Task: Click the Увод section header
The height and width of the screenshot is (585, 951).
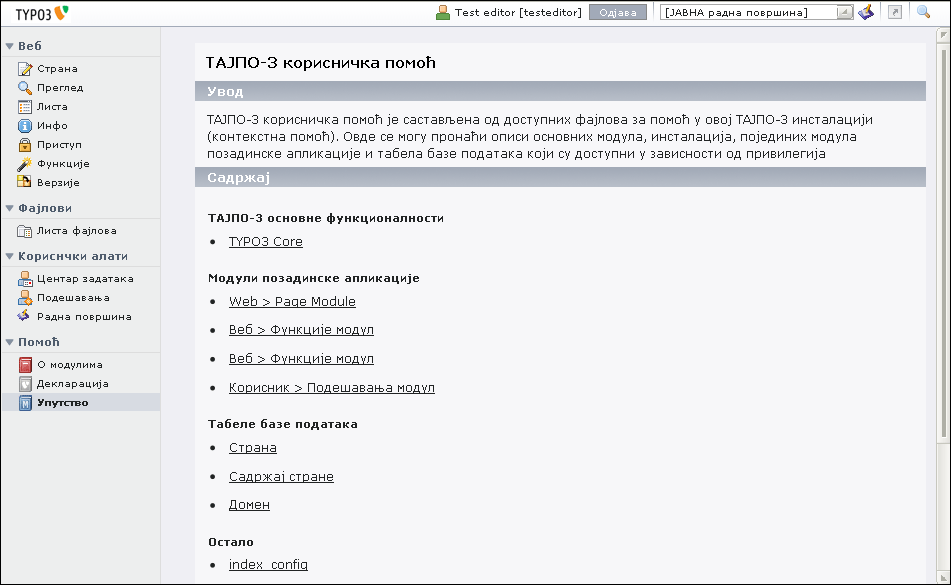Action: point(560,91)
